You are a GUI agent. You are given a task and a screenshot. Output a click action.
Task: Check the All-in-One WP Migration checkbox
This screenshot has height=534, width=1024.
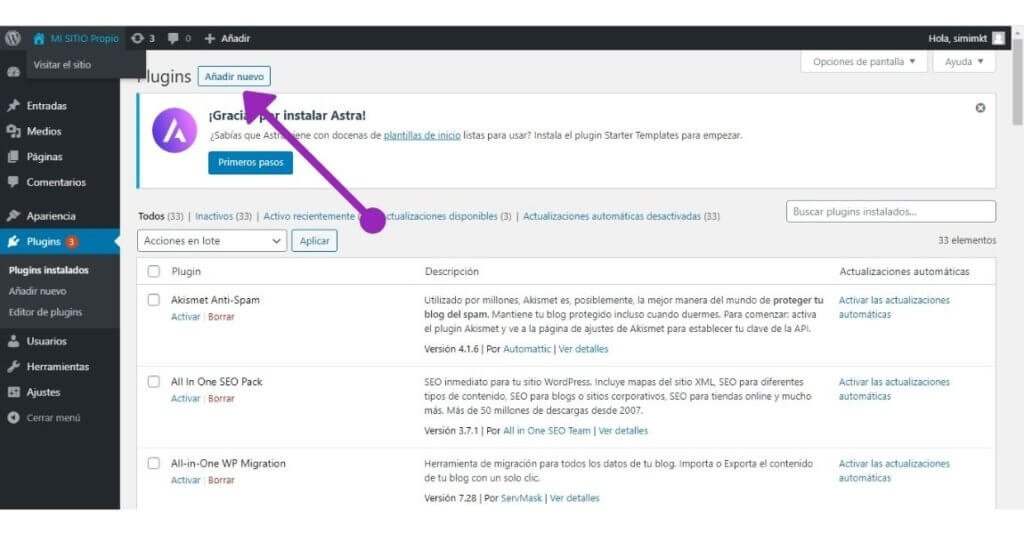pyautogui.click(x=153, y=463)
